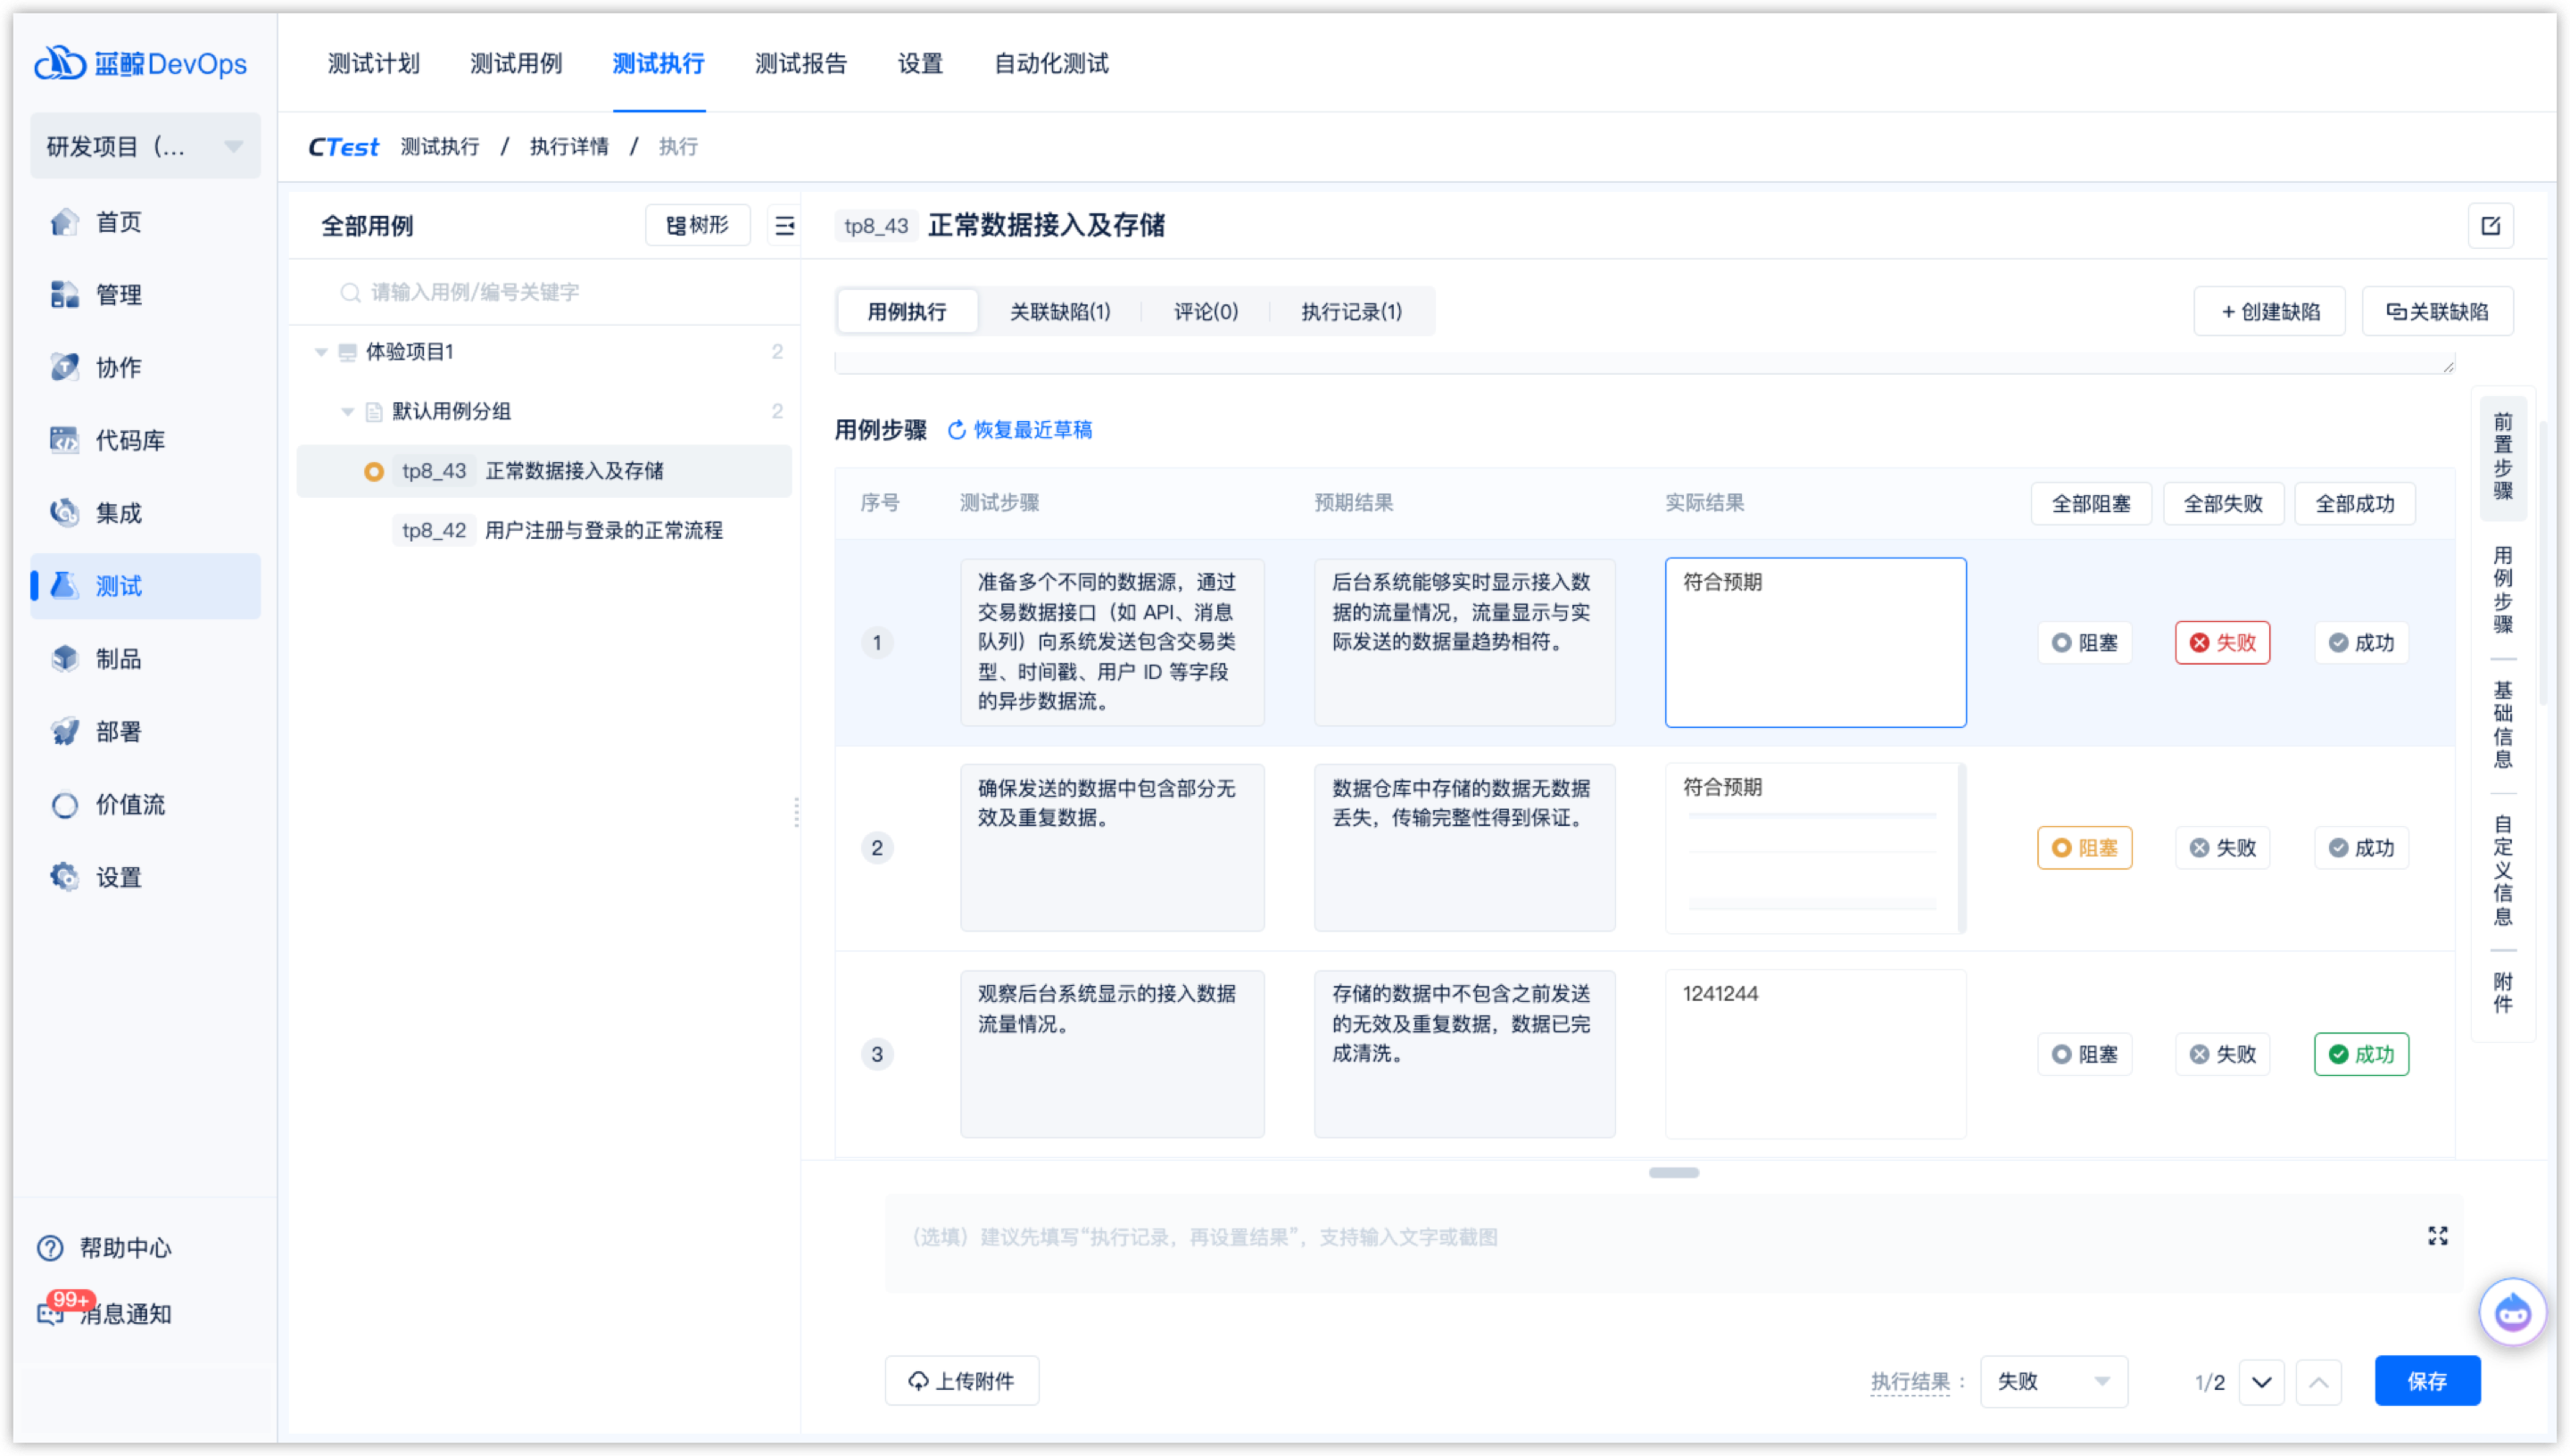
Task: Click the horizontal splitter handle below steps
Action: (1673, 1172)
